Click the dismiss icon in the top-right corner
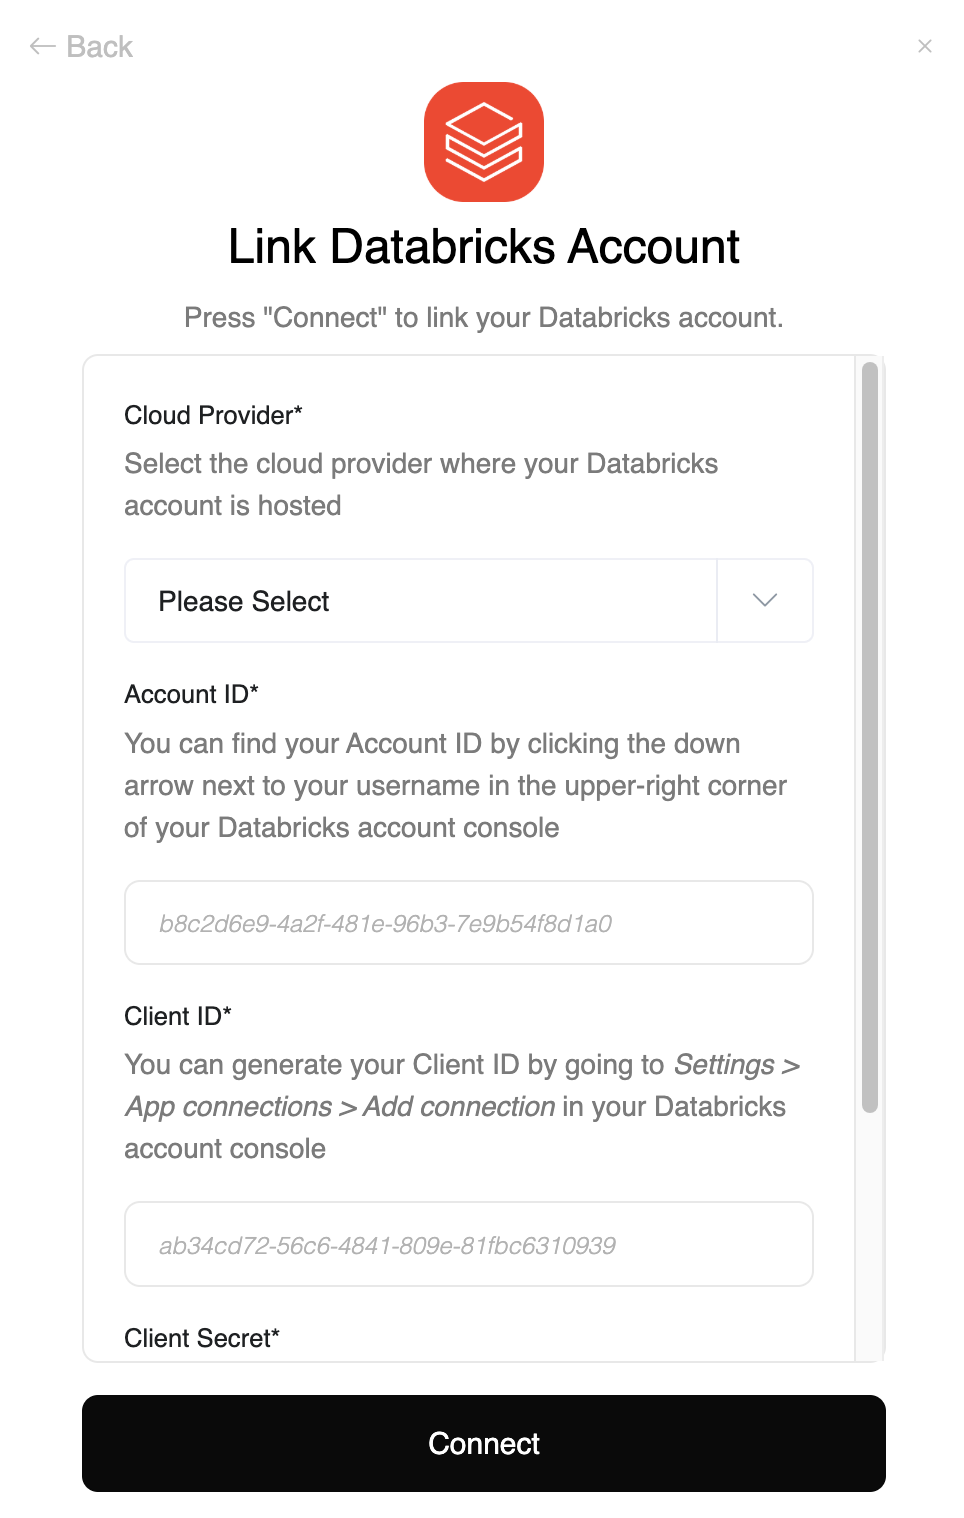The image size is (964, 1518). 924,46
